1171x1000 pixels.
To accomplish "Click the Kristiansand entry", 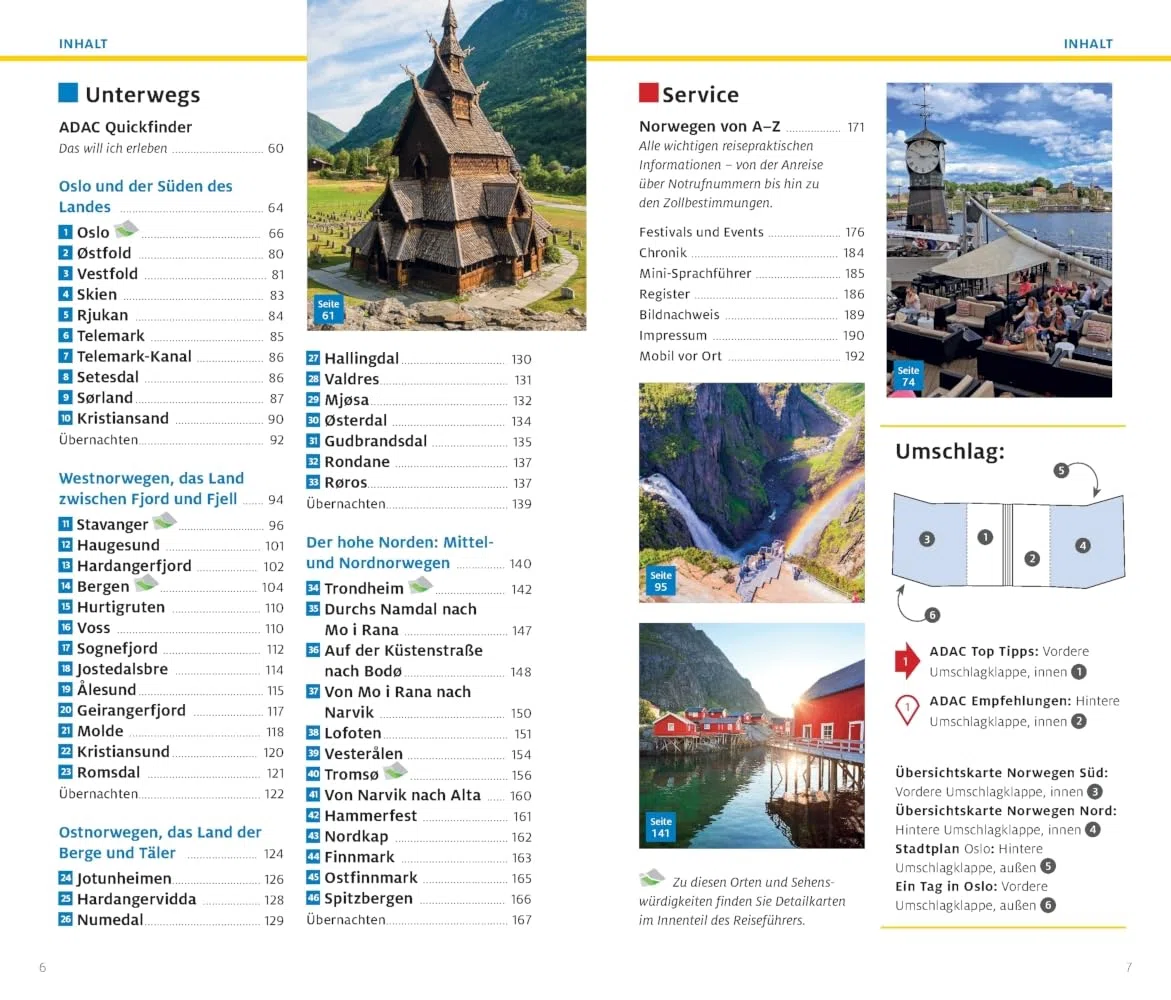I will point(171,419).
